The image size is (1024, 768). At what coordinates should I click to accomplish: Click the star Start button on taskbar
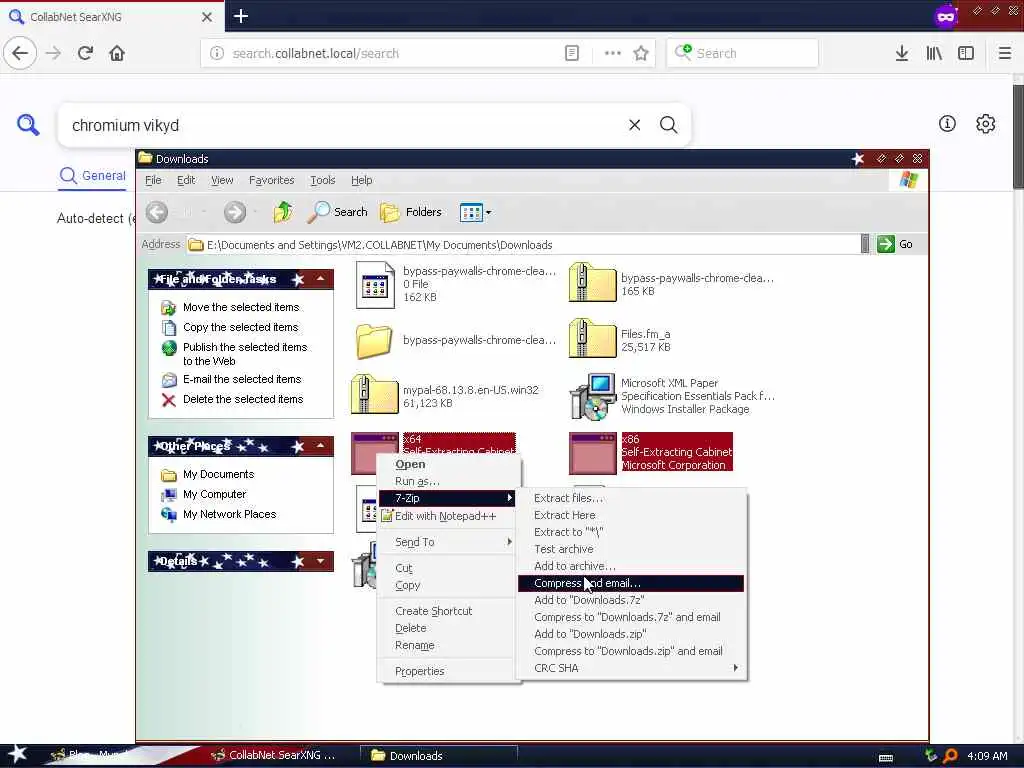tap(18, 755)
